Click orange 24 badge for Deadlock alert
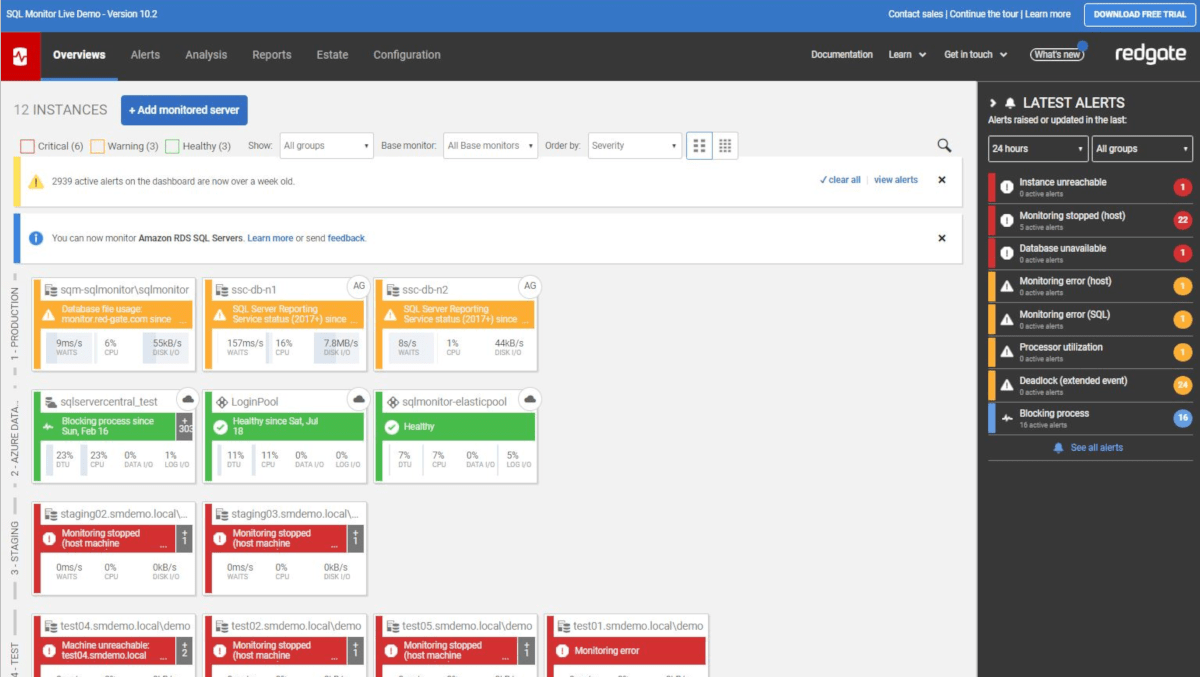The image size is (1200, 677). tap(1182, 385)
